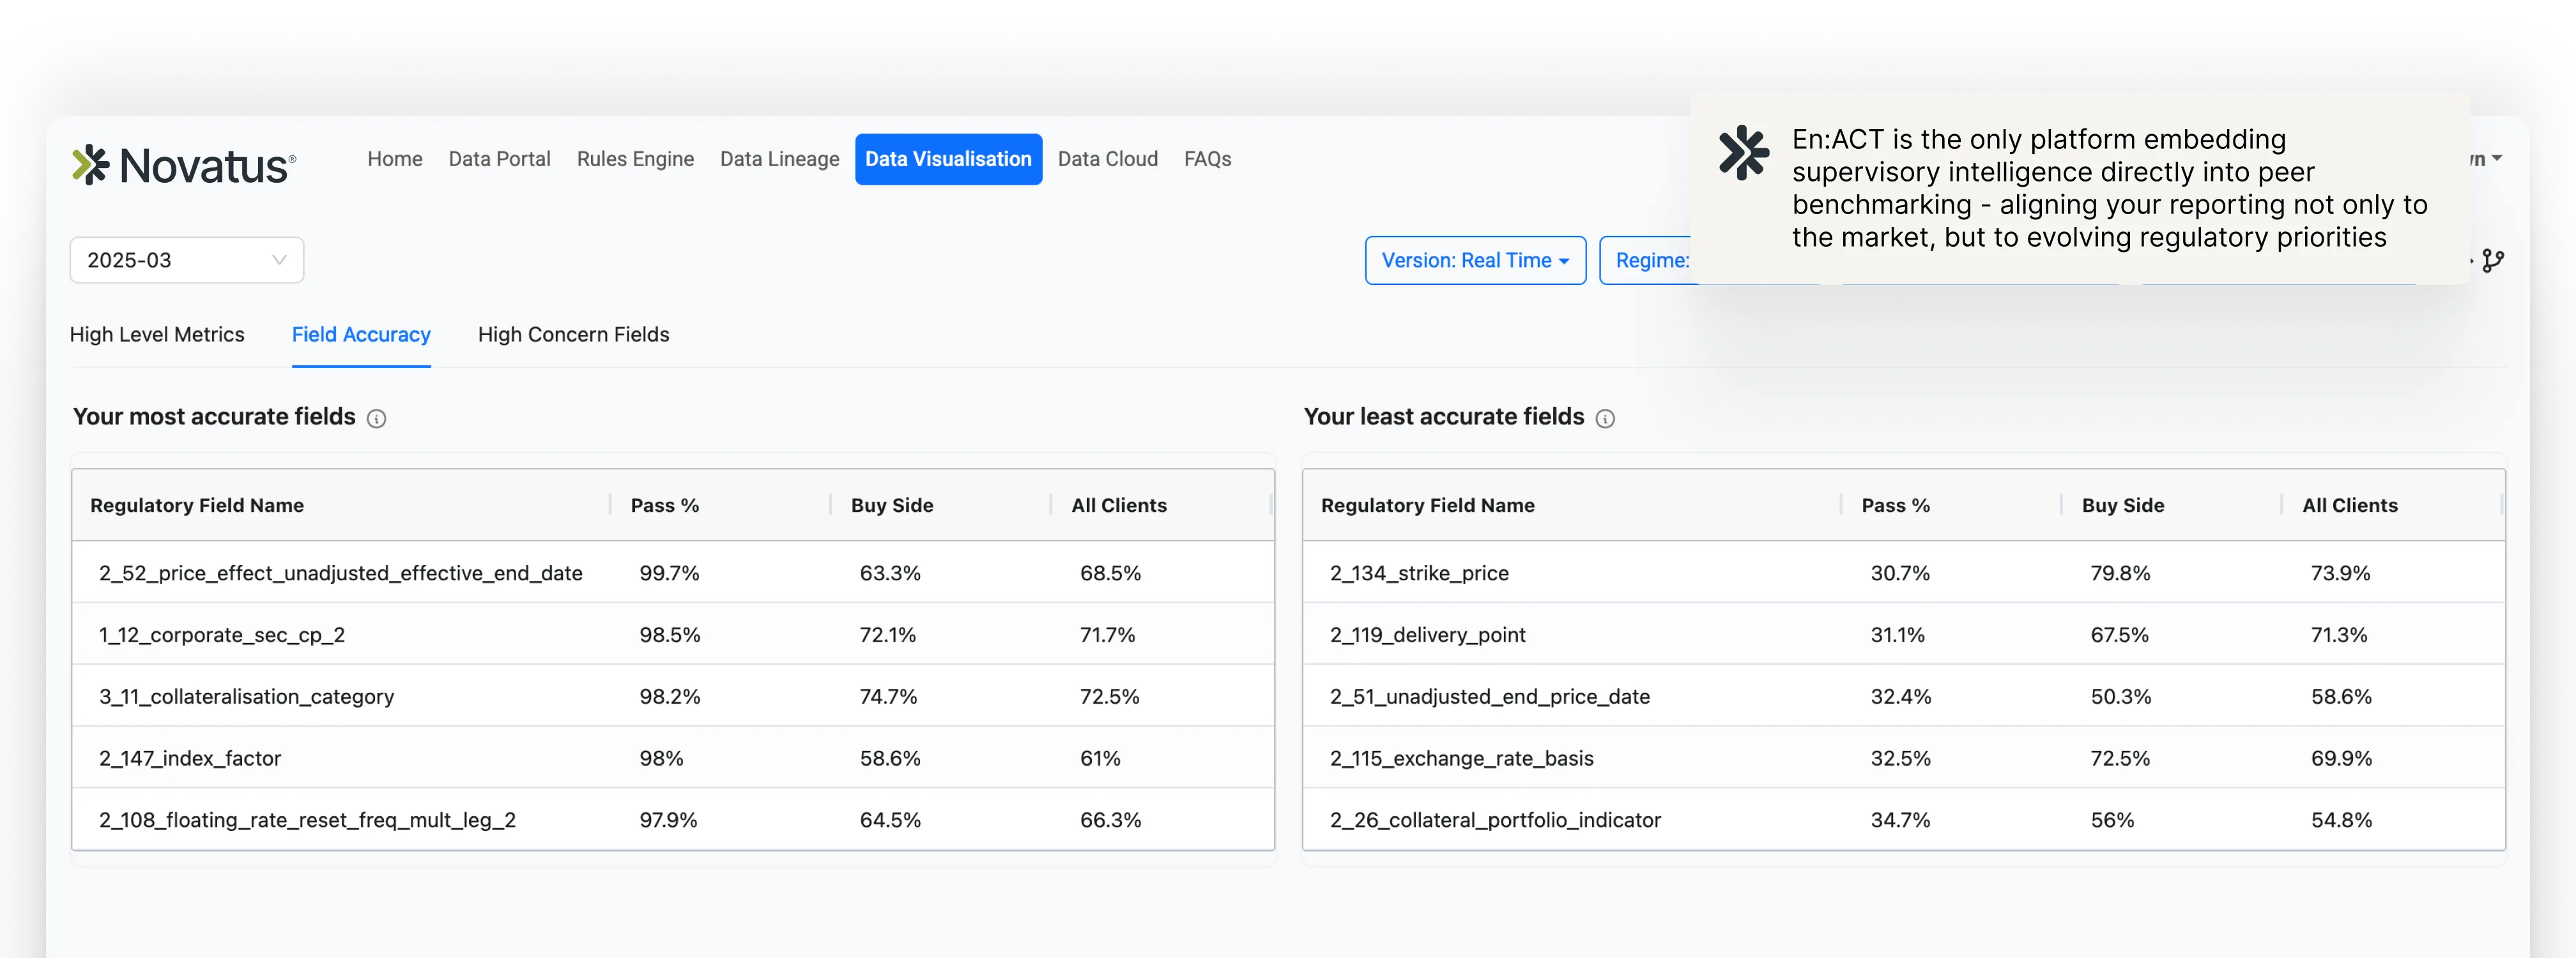Switch to High Concern Fields tab

(x=573, y=335)
